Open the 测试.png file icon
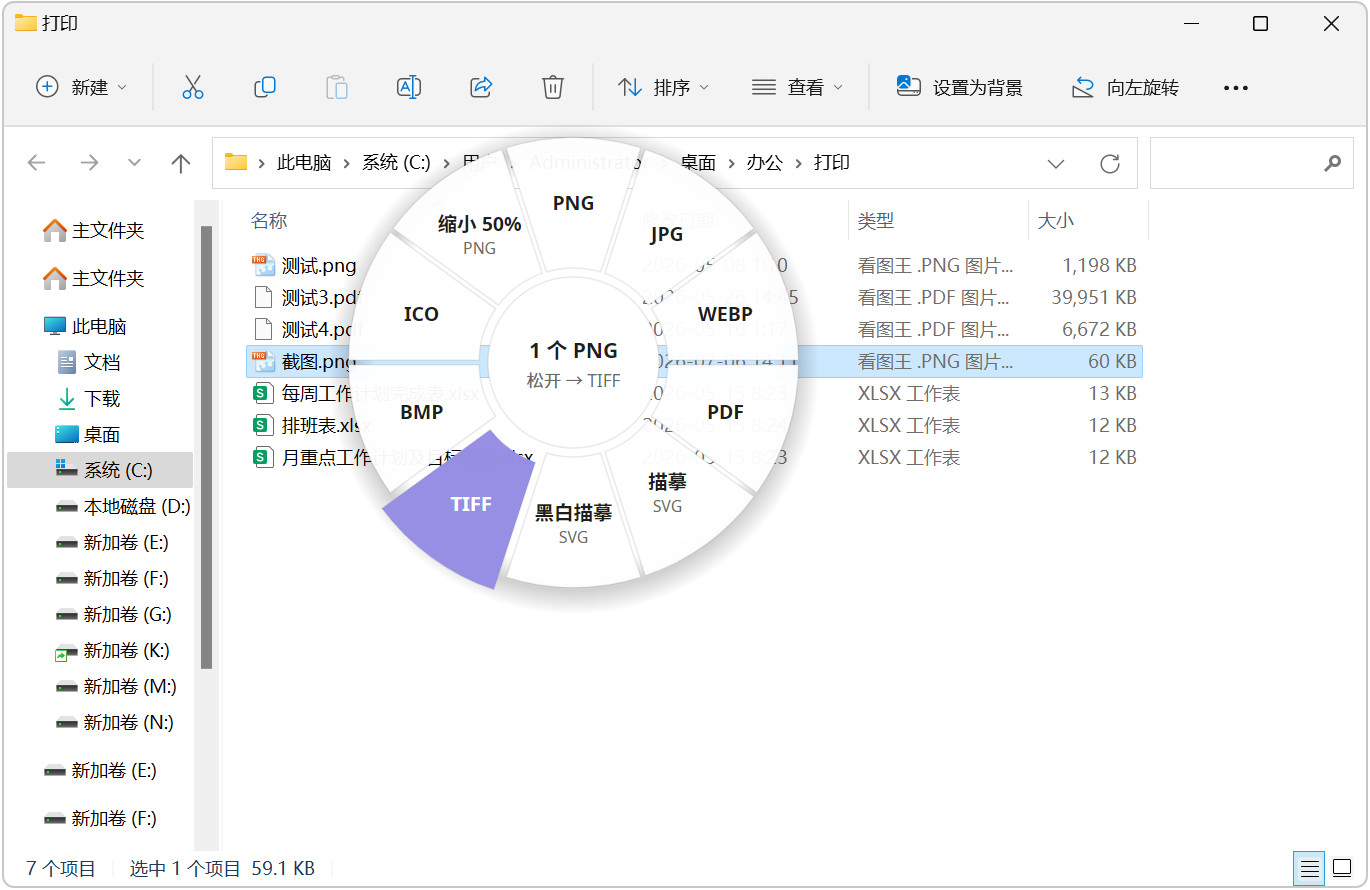The height and width of the screenshot is (890, 1370). pos(263,265)
